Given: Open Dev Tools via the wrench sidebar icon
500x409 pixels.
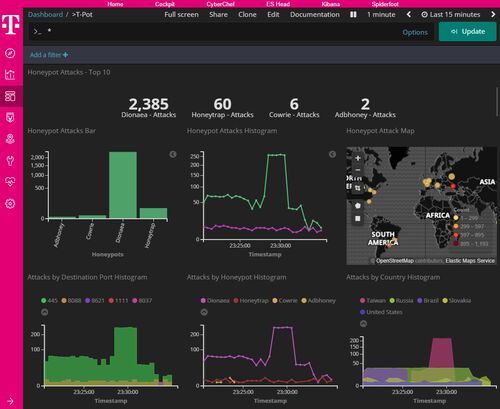Looking at the screenshot, I should [x=10, y=160].
